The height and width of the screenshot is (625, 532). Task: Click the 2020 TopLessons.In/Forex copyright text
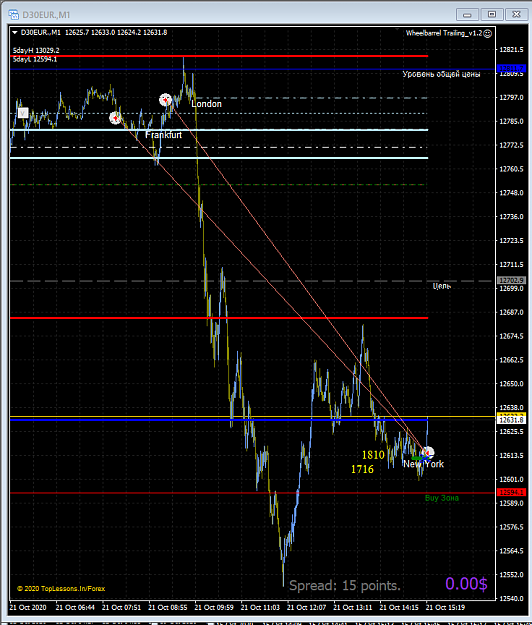61,588
